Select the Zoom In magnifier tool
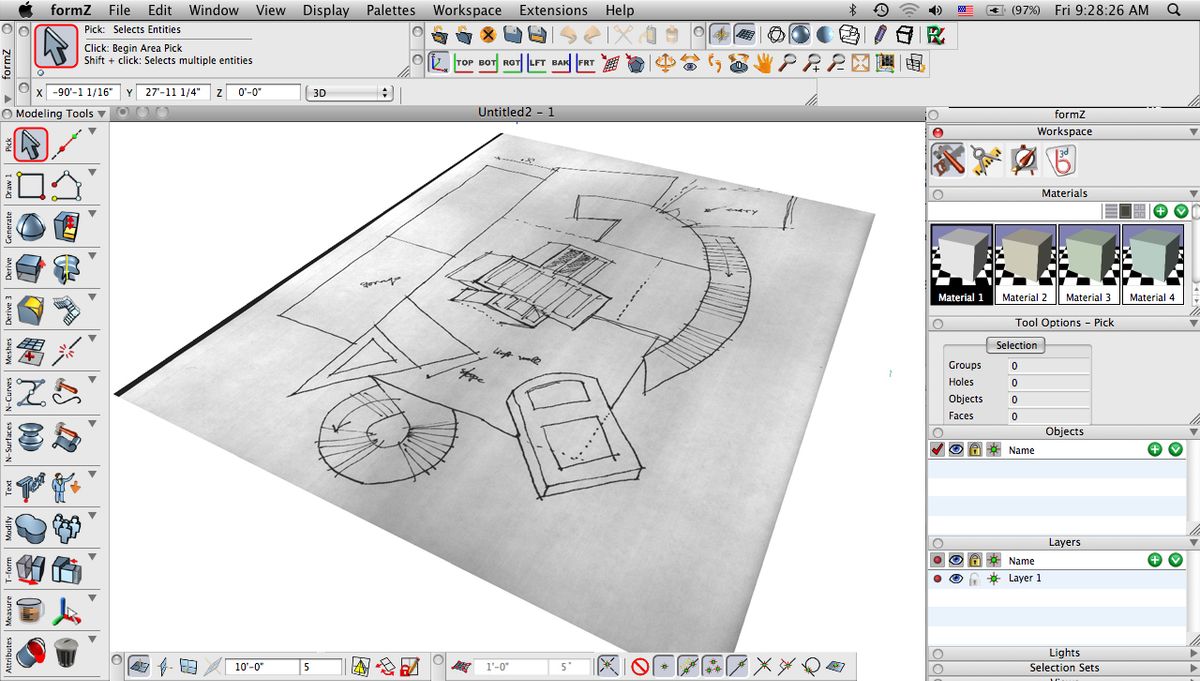 coord(811,62)
